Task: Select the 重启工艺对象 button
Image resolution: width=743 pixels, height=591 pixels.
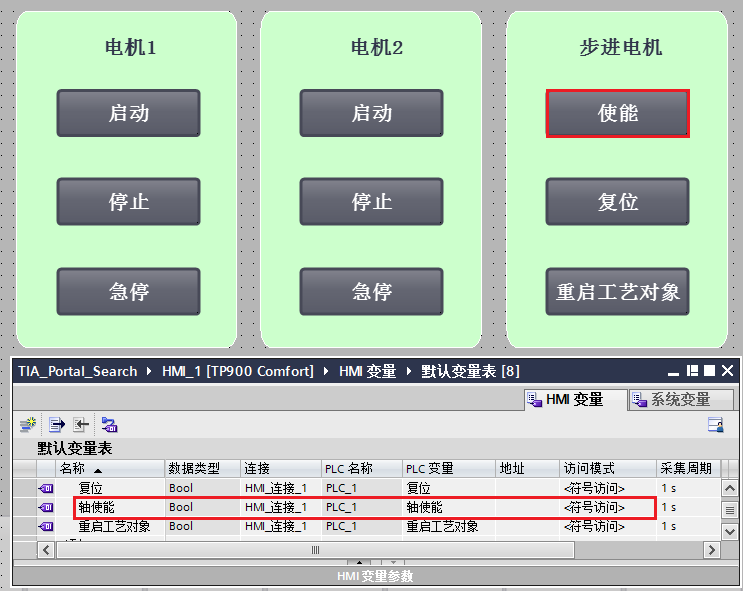Action: click(x=617, y=291)
